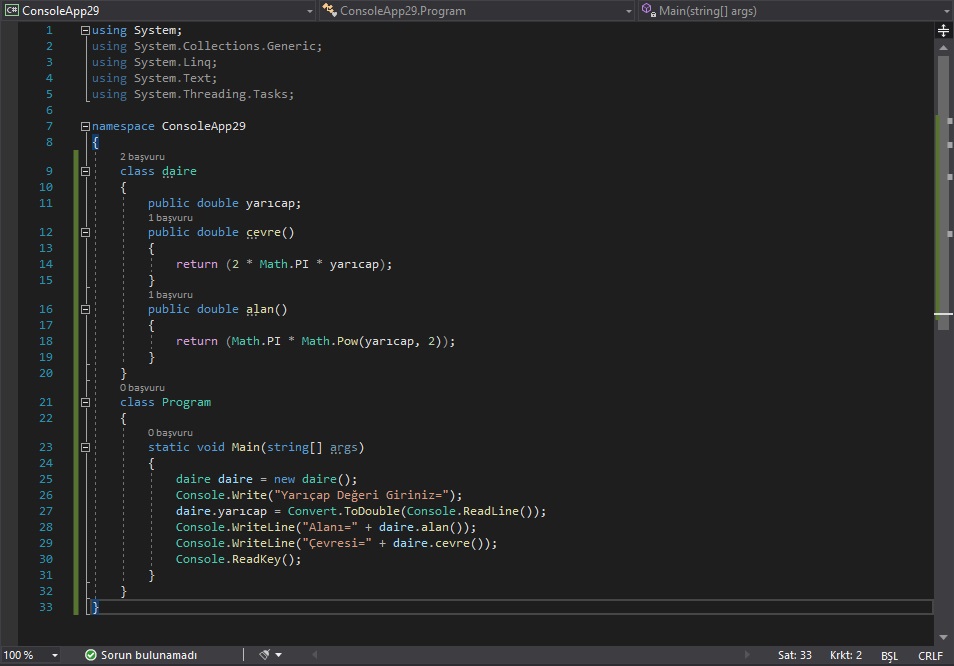The width and height of the screenshot is (954, 666).
Task: Click the BŞL indicator in status bar
Action: coord(890,656)
